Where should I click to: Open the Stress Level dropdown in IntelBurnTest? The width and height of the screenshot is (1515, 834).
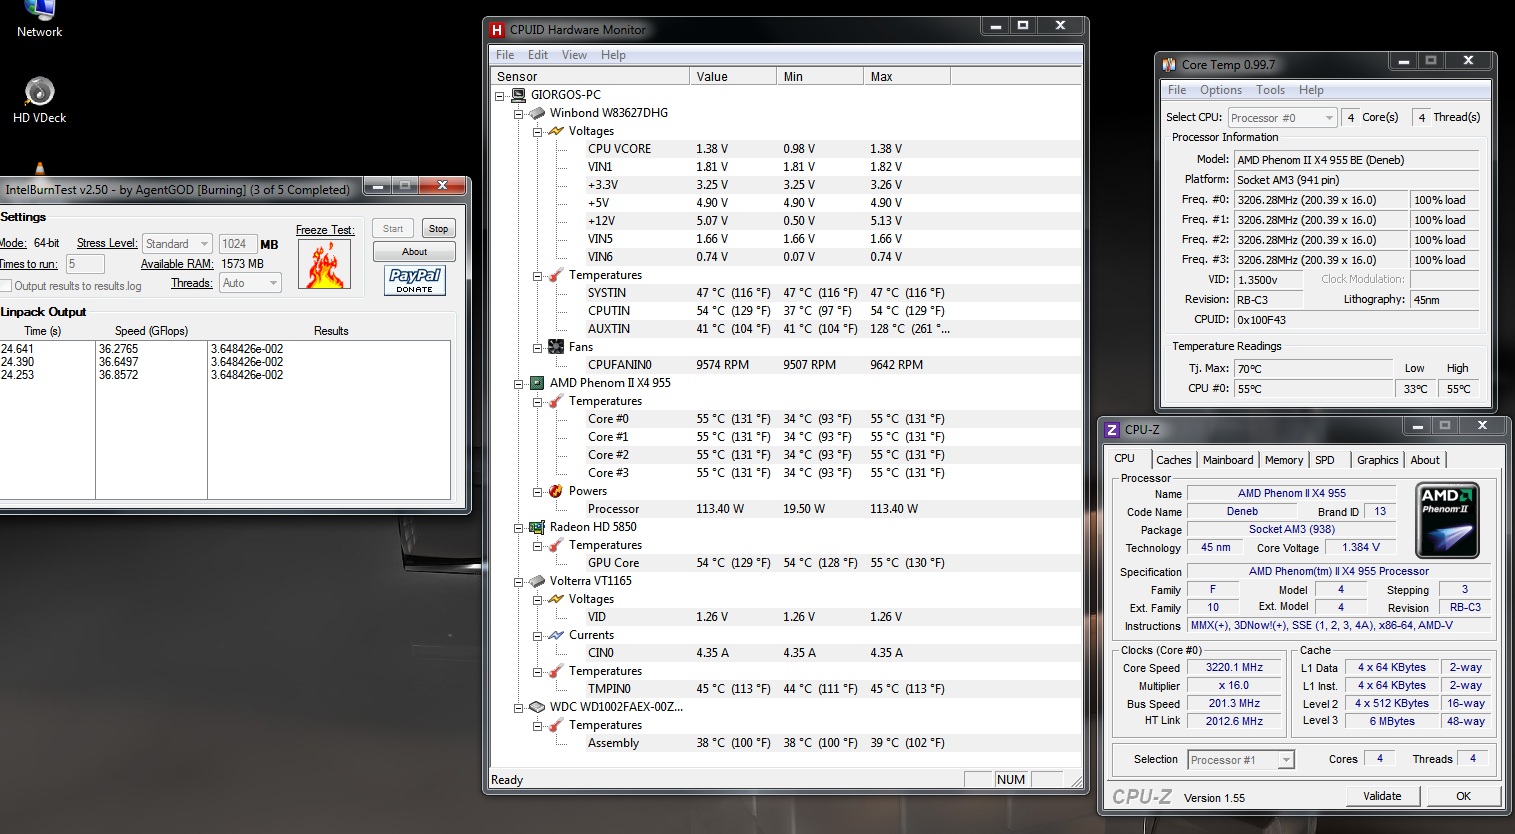[x=177, y=244]
